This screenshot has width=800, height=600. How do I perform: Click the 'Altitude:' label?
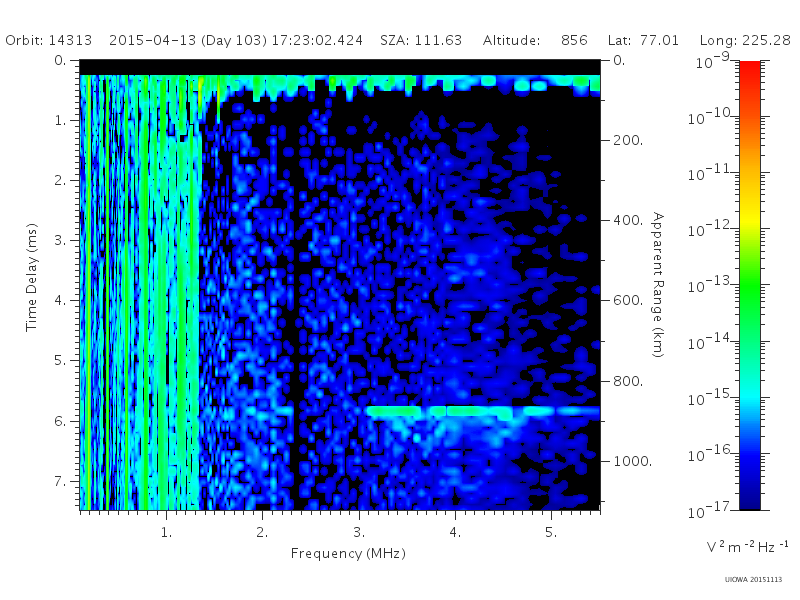tap(511, 40)
